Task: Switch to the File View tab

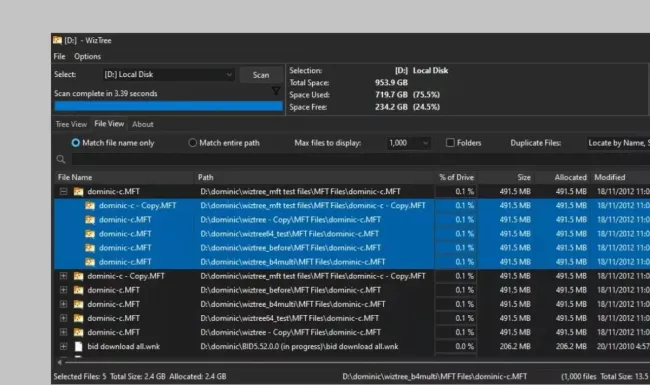Action: pos(109,124)
